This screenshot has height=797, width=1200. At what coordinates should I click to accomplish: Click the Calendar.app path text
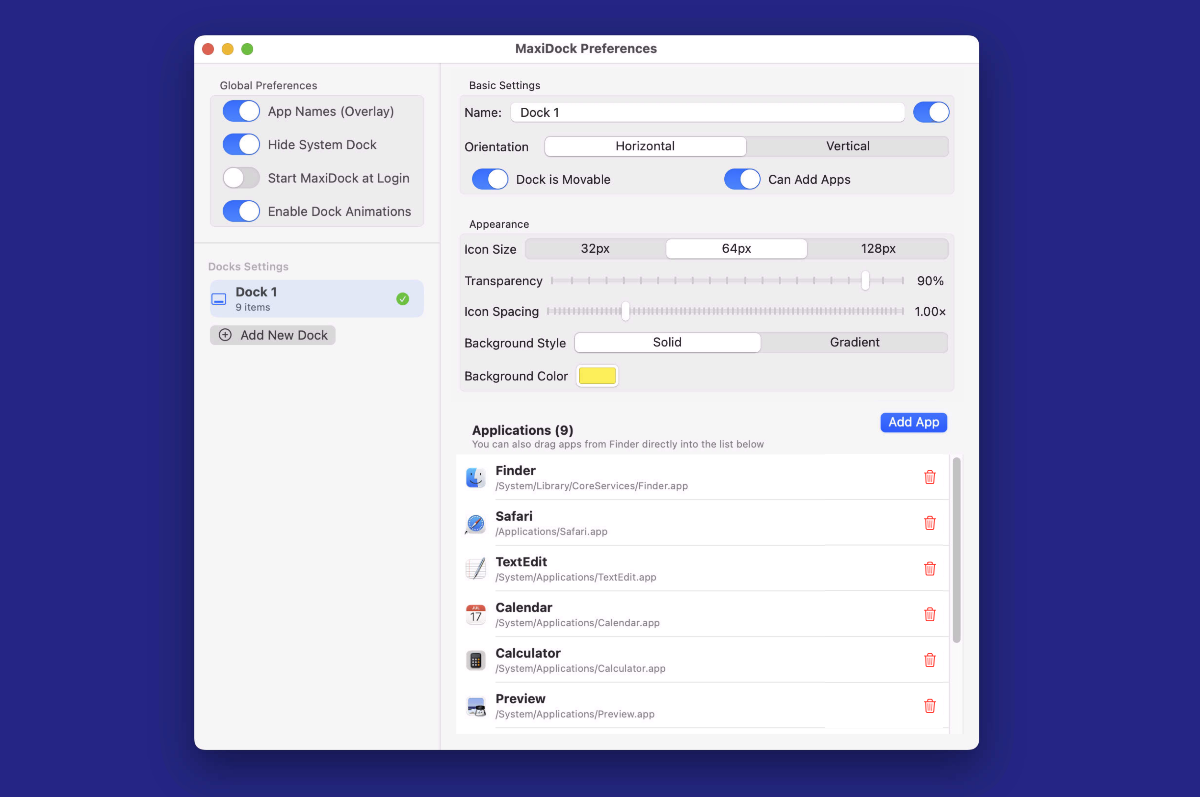point(578,623)
